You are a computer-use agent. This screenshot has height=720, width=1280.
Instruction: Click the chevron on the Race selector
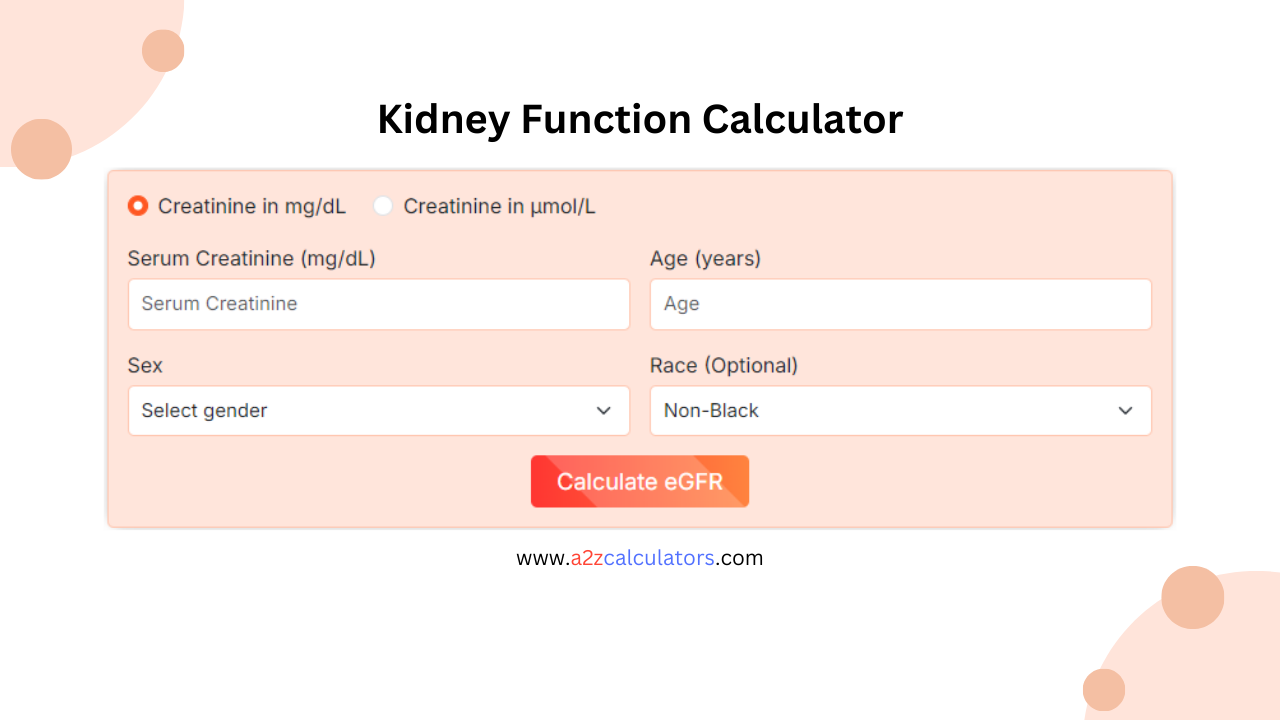[x=1125, y=410]
